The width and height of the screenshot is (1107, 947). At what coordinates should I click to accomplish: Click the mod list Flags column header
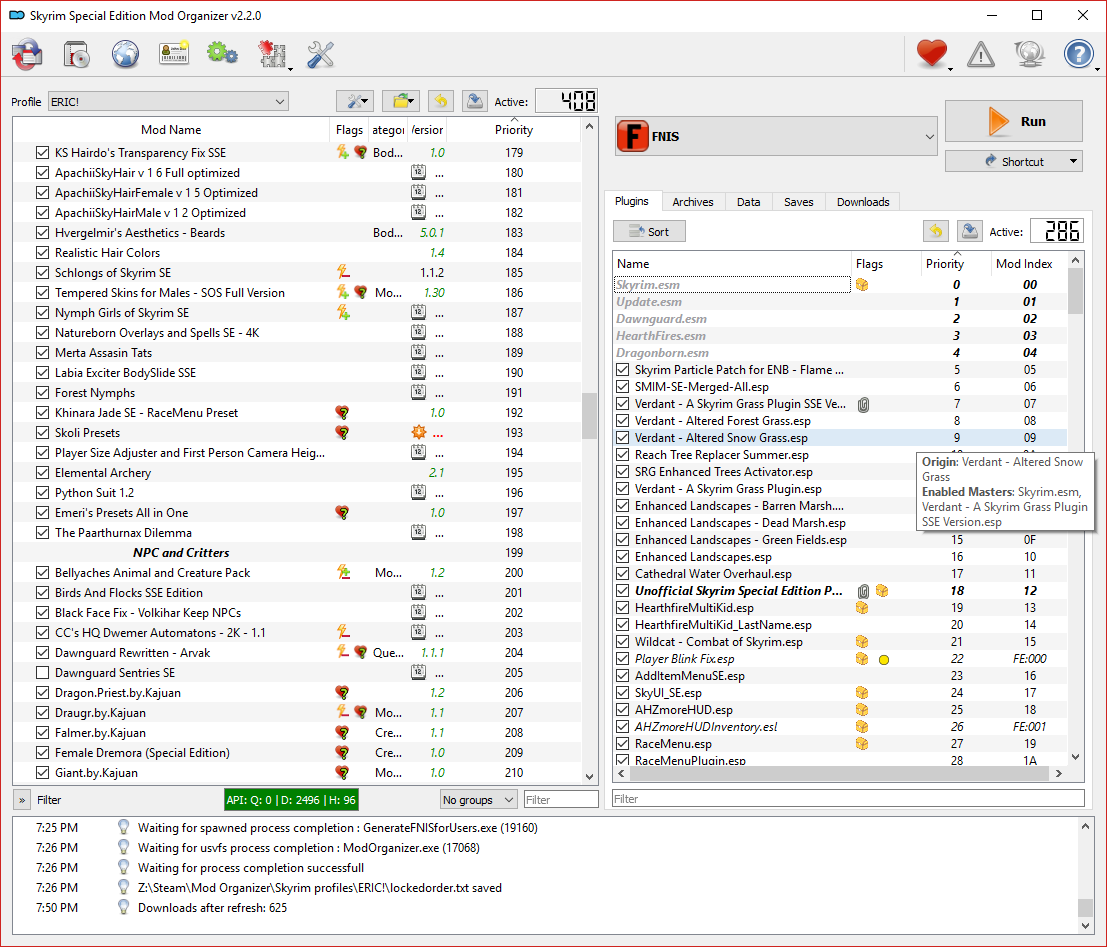coord(349,130)
